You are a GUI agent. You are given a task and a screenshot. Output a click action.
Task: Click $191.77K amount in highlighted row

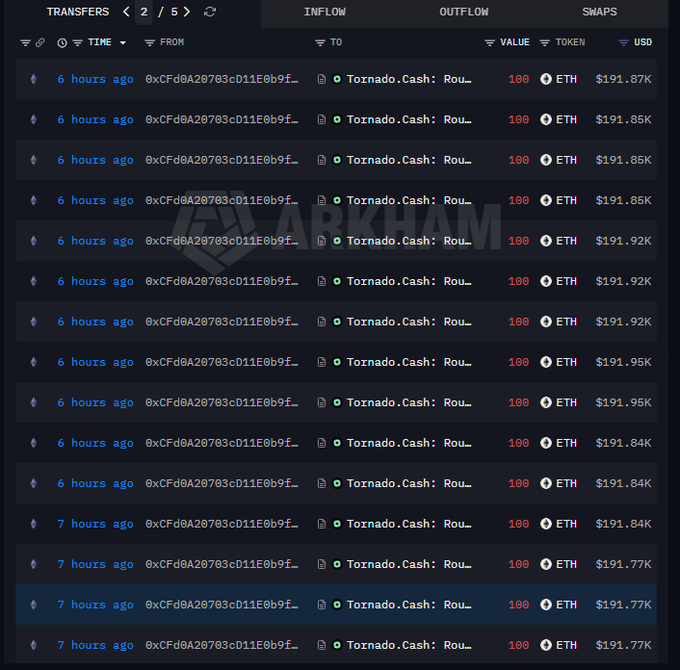coord(623,605)
